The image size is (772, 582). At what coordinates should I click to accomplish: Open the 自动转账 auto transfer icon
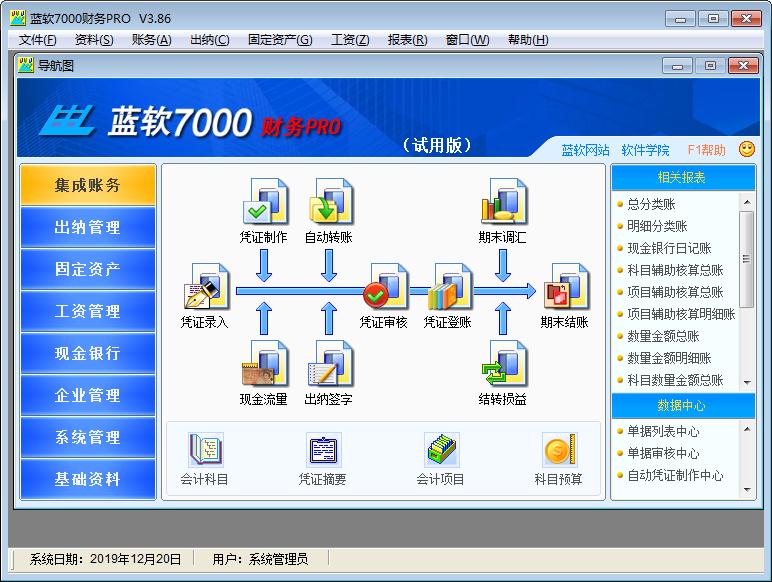coord(329,201)
